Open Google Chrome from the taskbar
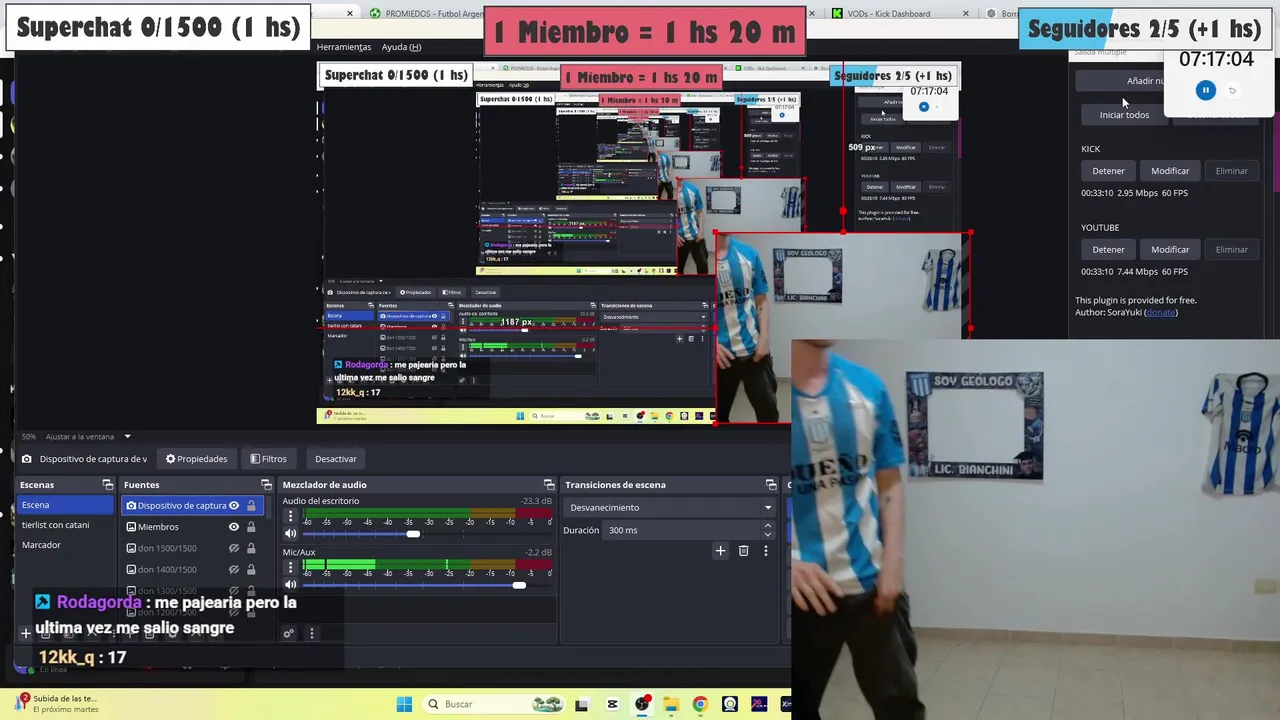The height and width of the screenshot is (720, 1280). tap(700, 704)
